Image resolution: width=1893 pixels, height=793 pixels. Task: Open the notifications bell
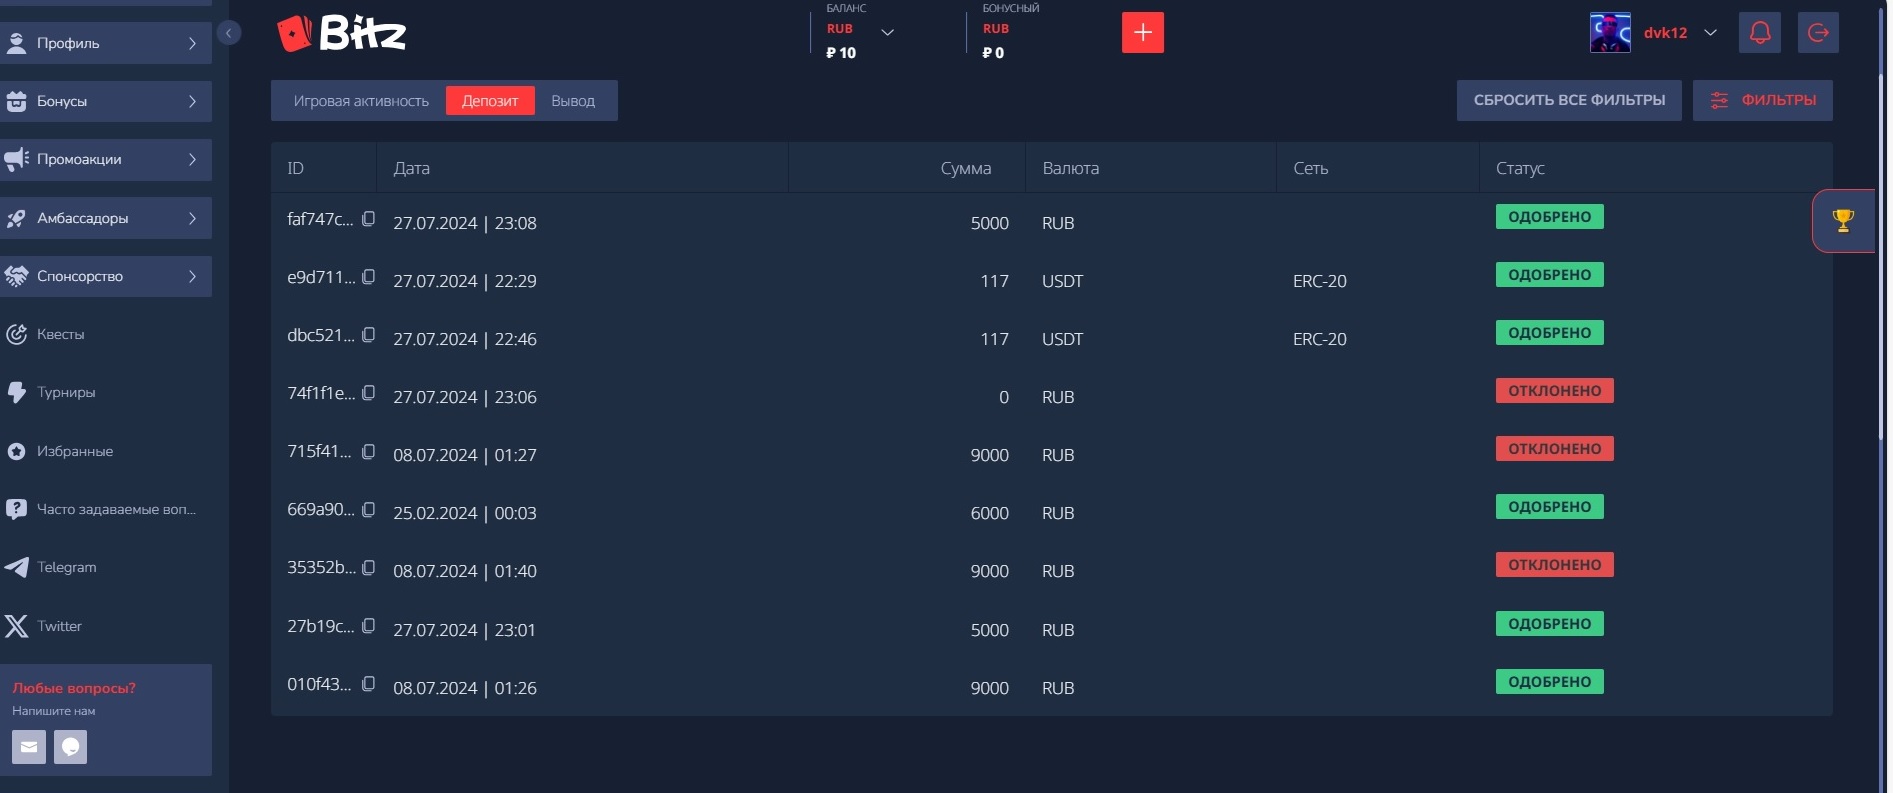coord(1760,33)
